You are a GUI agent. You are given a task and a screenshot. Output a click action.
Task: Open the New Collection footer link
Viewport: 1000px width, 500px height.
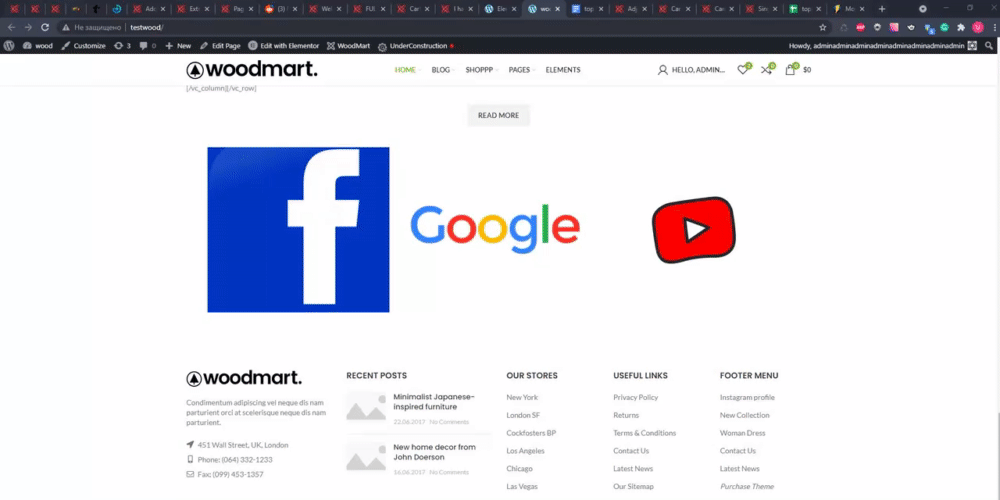[x=744, y=415]
